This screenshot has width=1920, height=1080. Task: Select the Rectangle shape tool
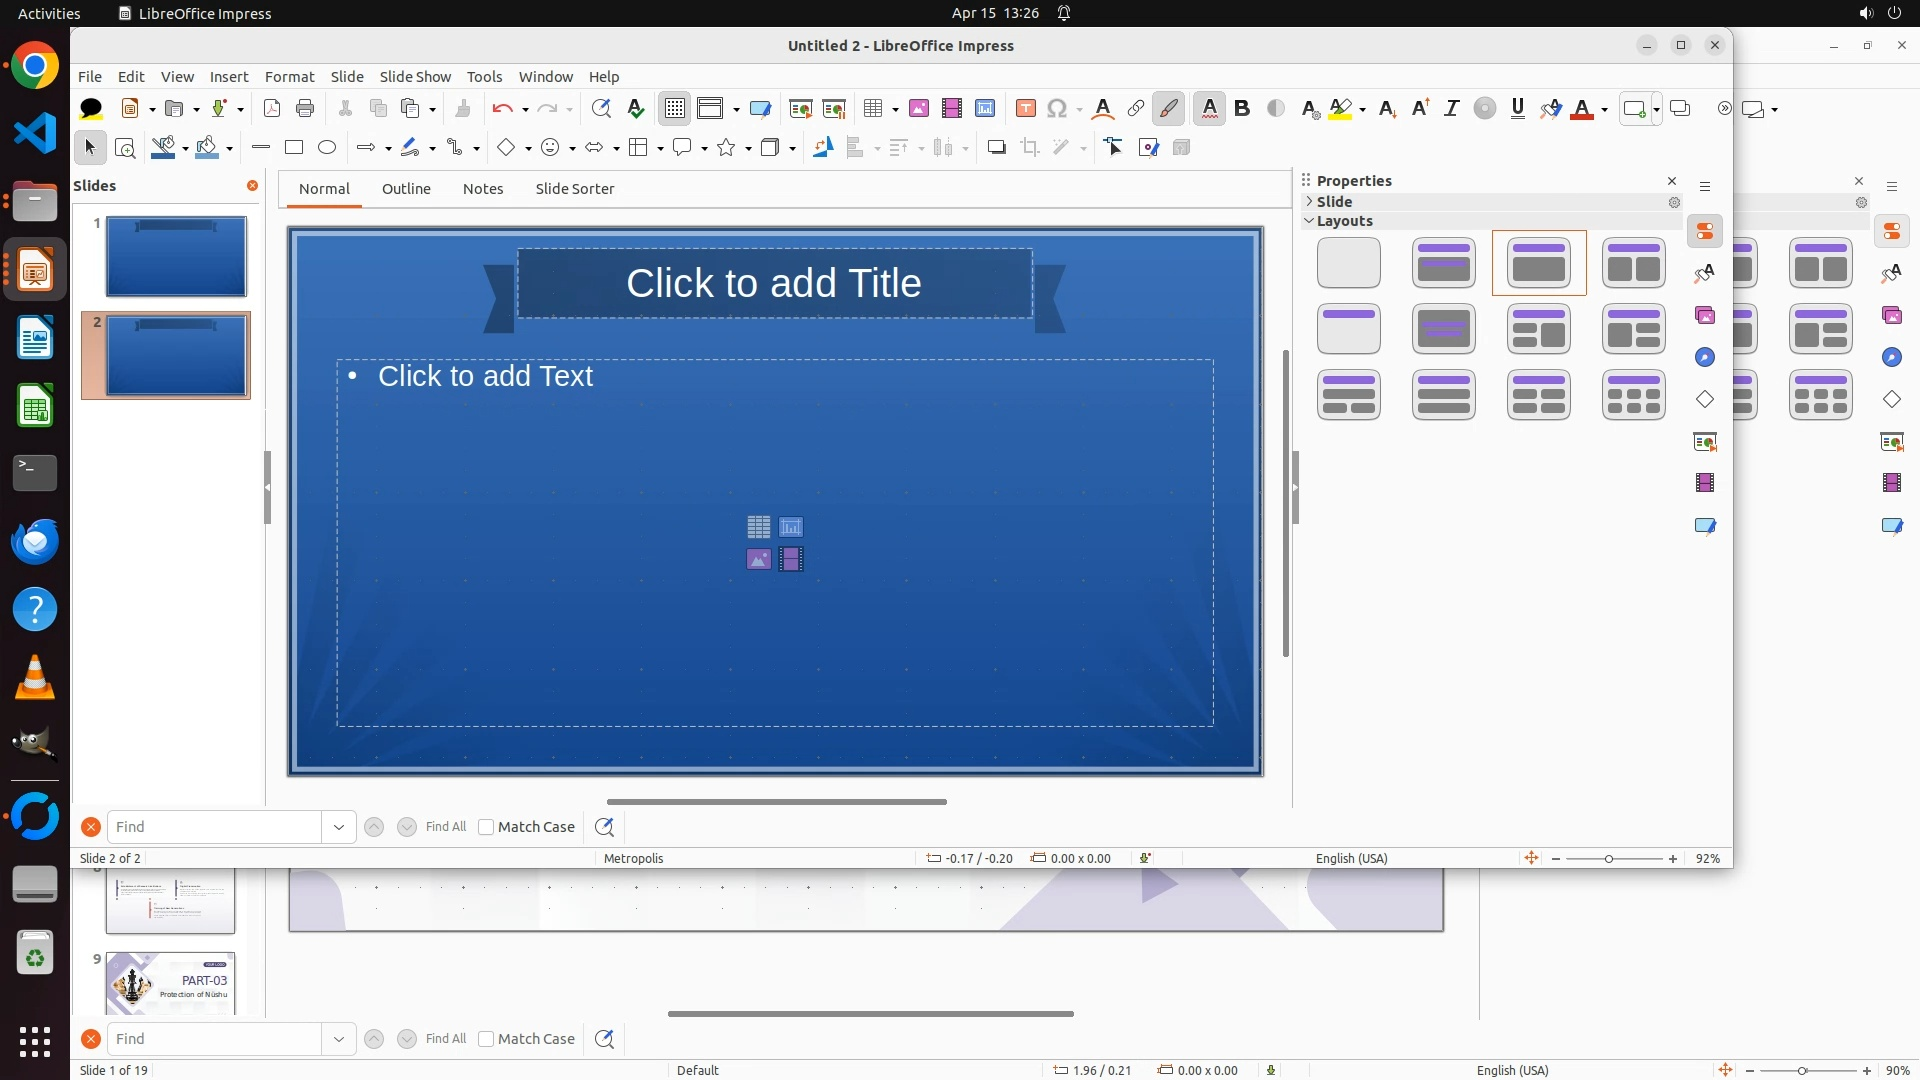click(294, 147)
